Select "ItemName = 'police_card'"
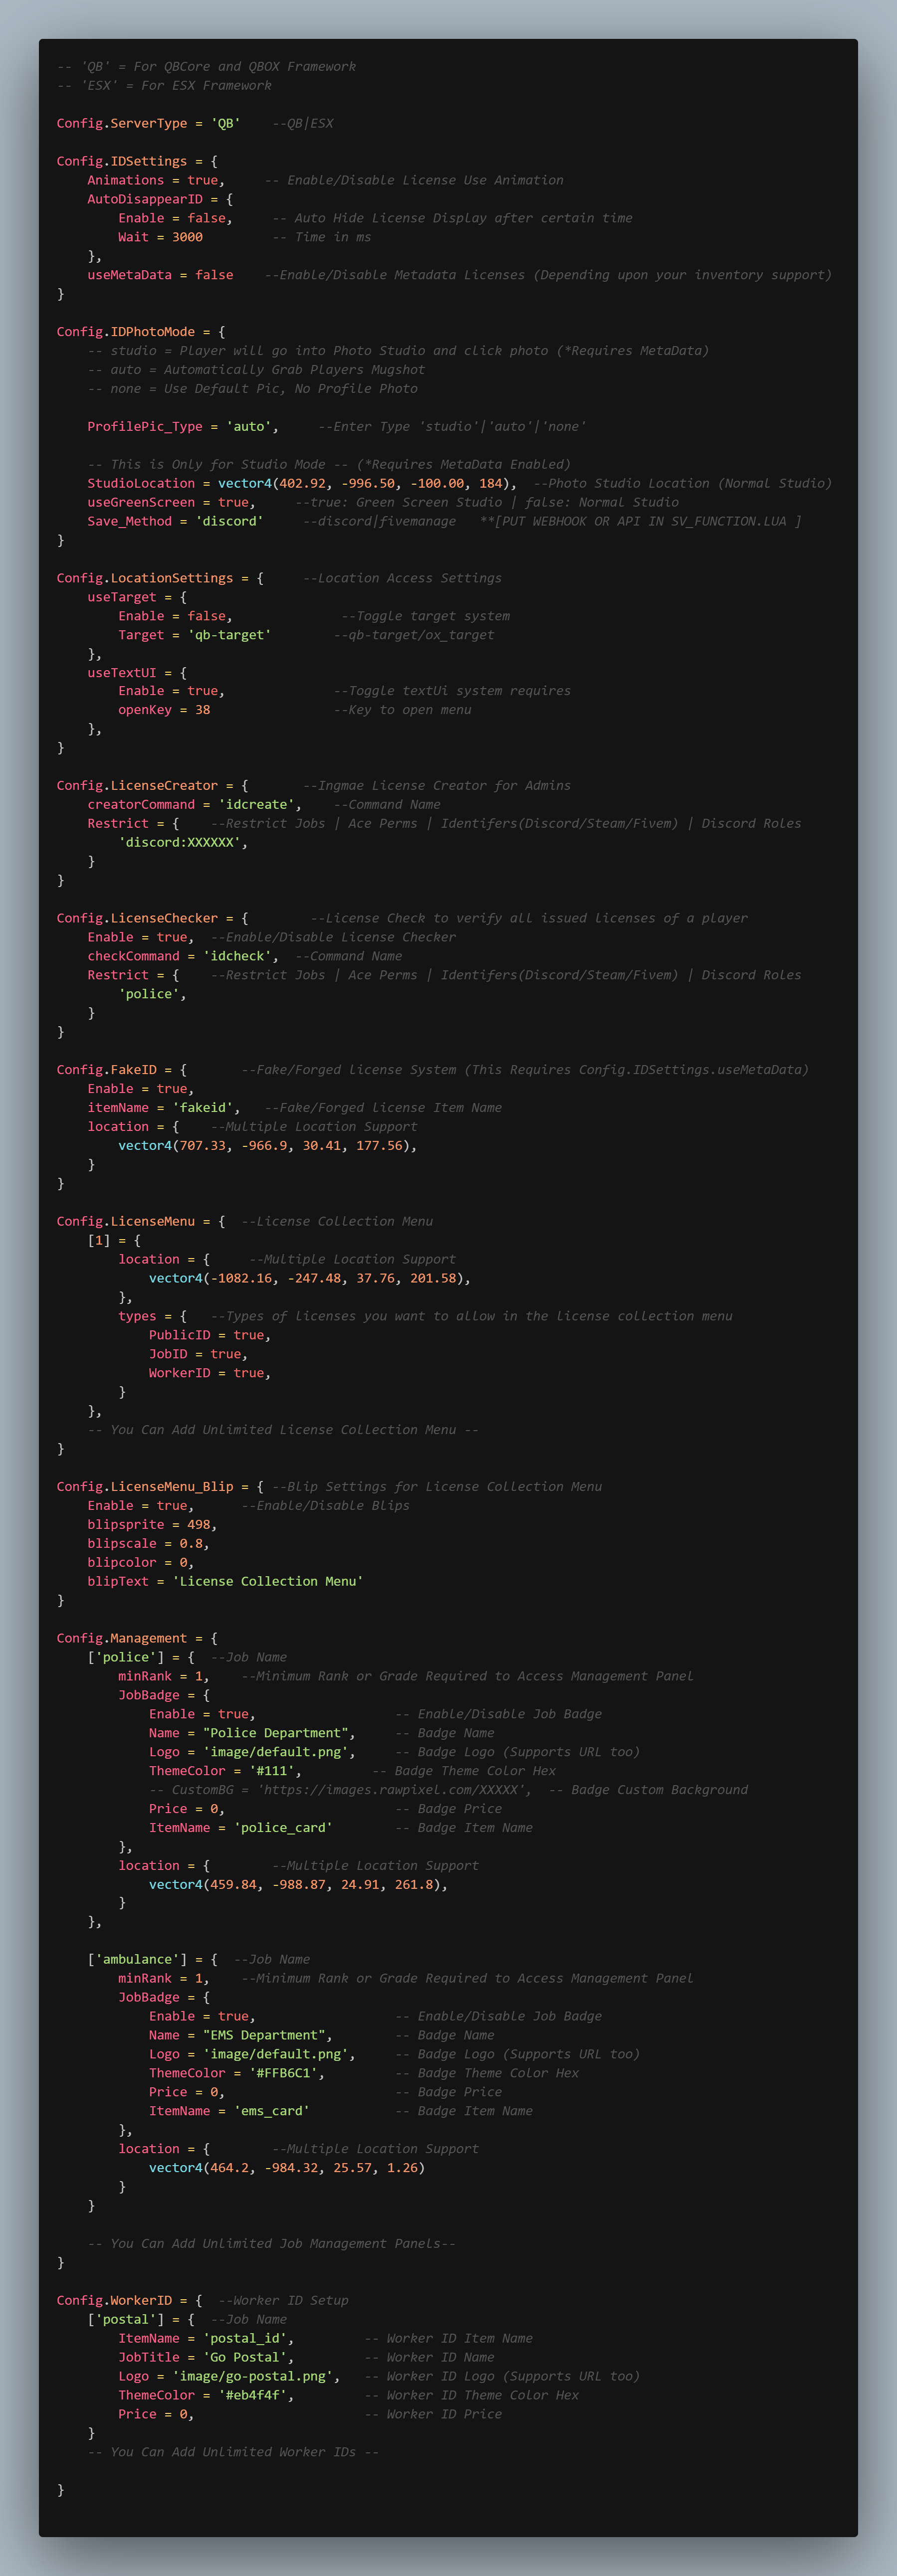The height and width of the screenshot is (2576, 897). coord(241,1828)
